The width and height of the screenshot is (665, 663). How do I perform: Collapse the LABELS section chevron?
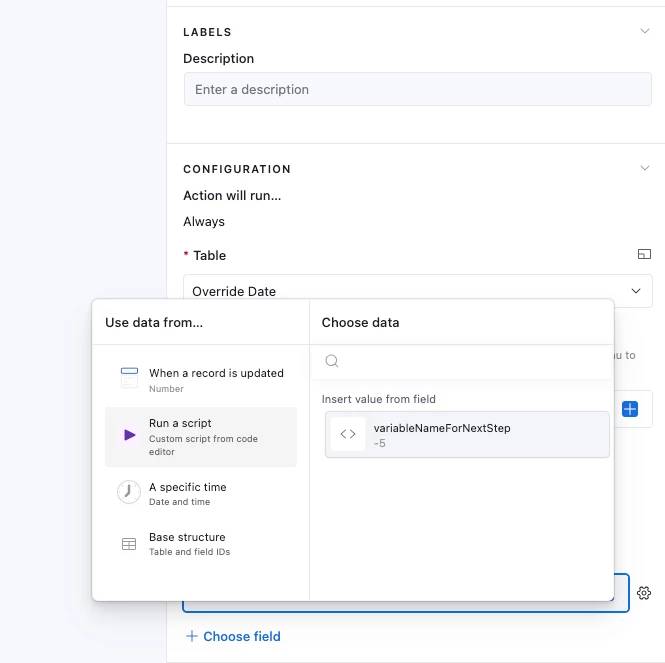pyautogui.click(x=645, y=31)
